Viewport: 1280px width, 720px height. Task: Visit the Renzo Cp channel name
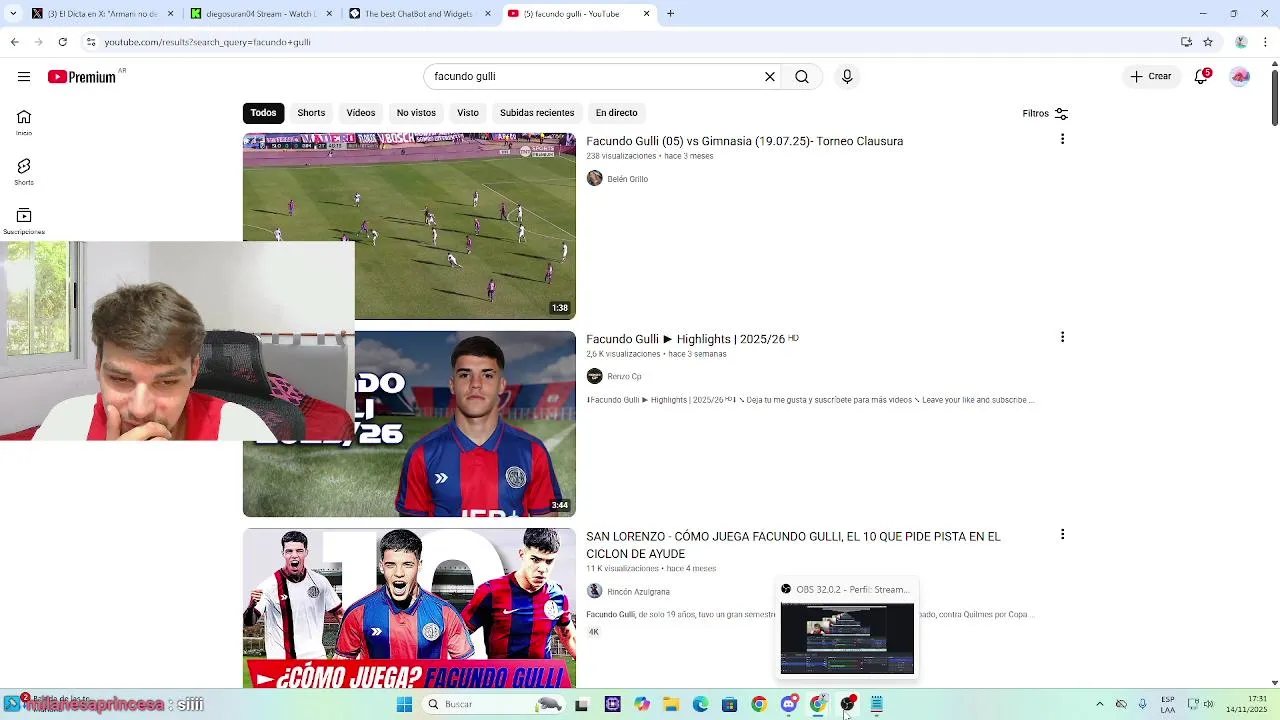[624, 377]
